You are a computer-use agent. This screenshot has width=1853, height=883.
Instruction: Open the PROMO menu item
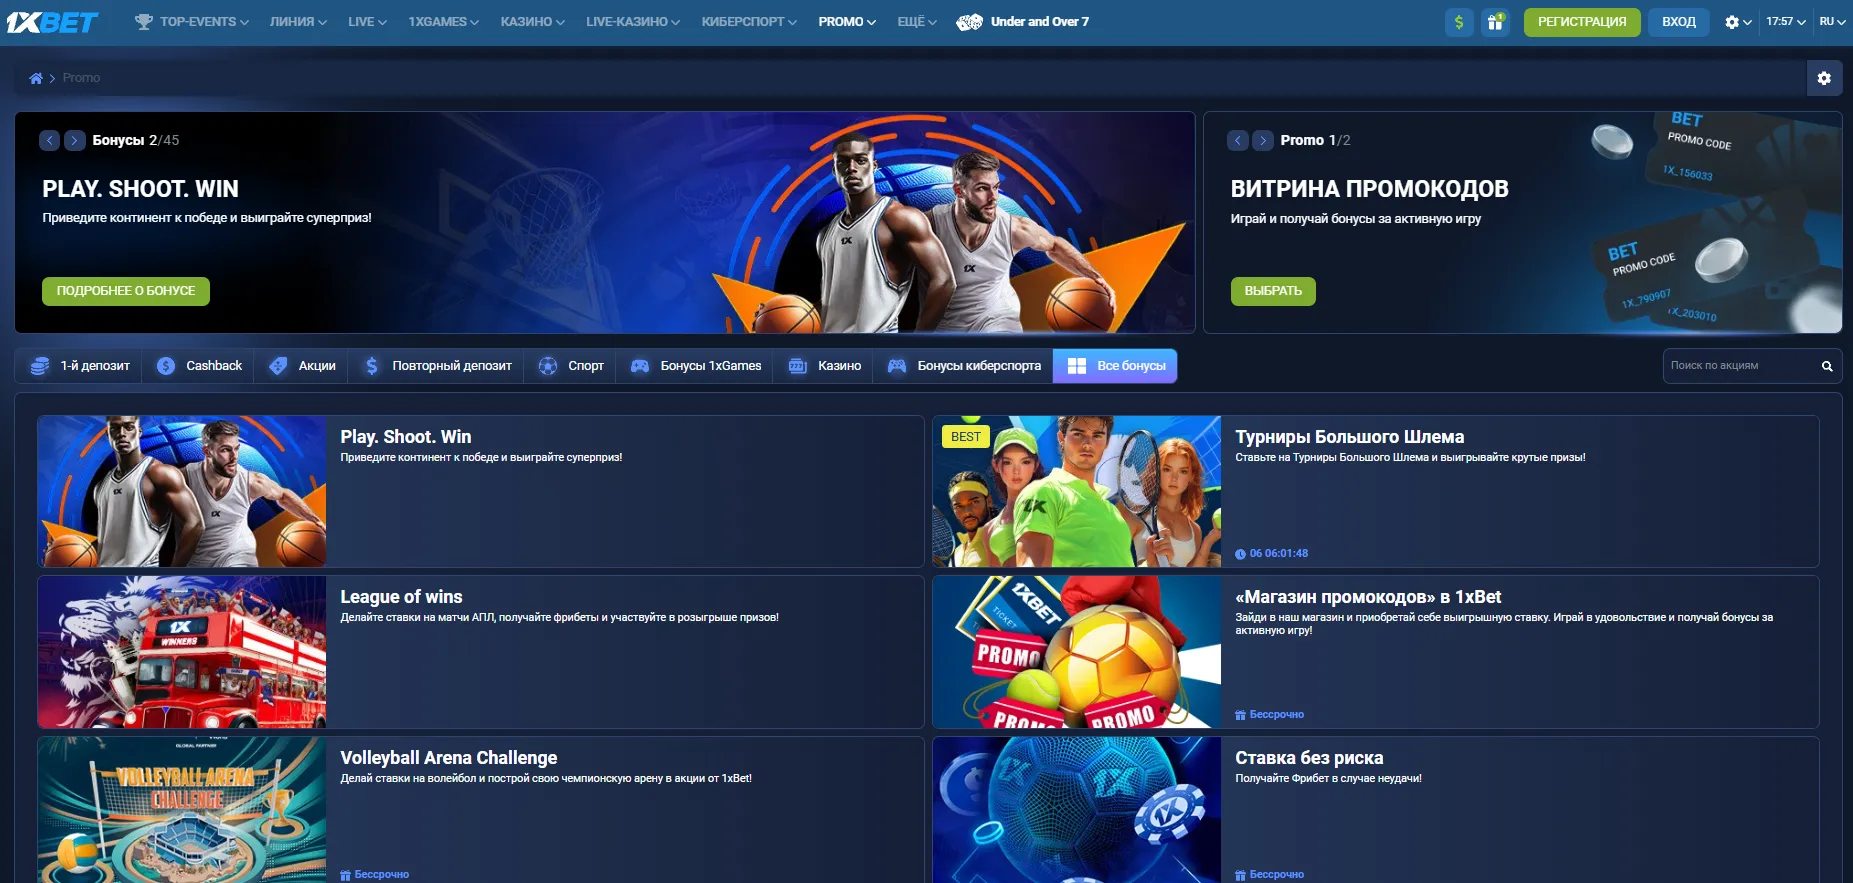[x=846, y=22]
